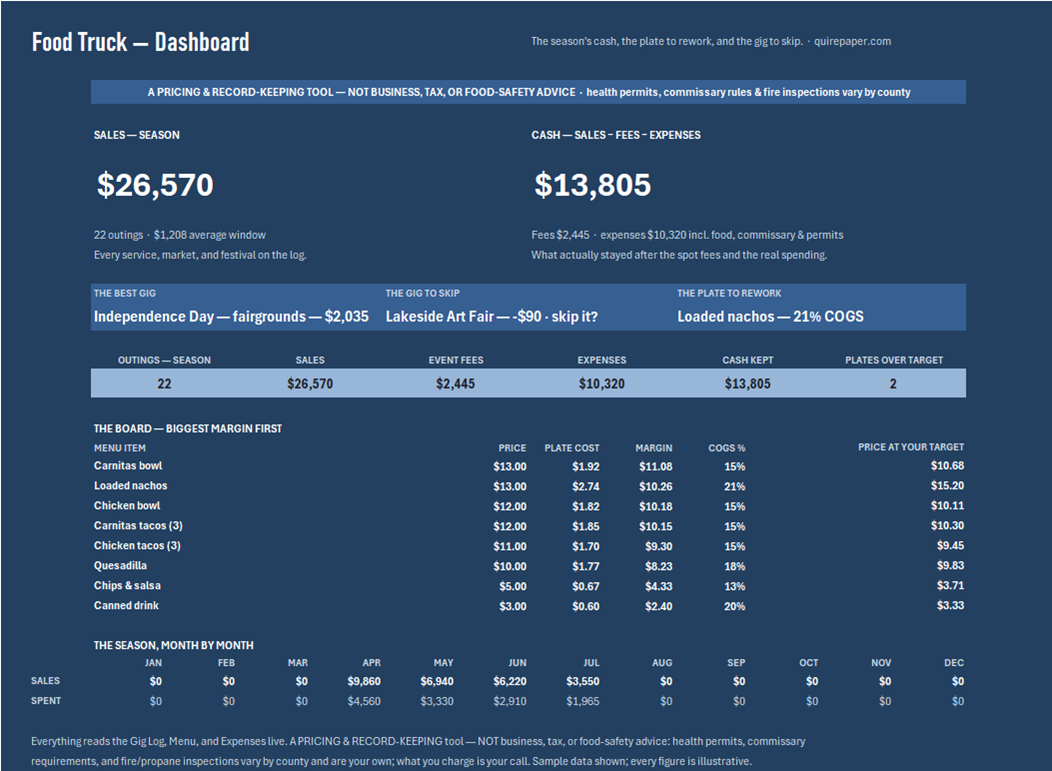
Task: Click the quirepaper.com tagline text
Action: click(x=711, y=41)
